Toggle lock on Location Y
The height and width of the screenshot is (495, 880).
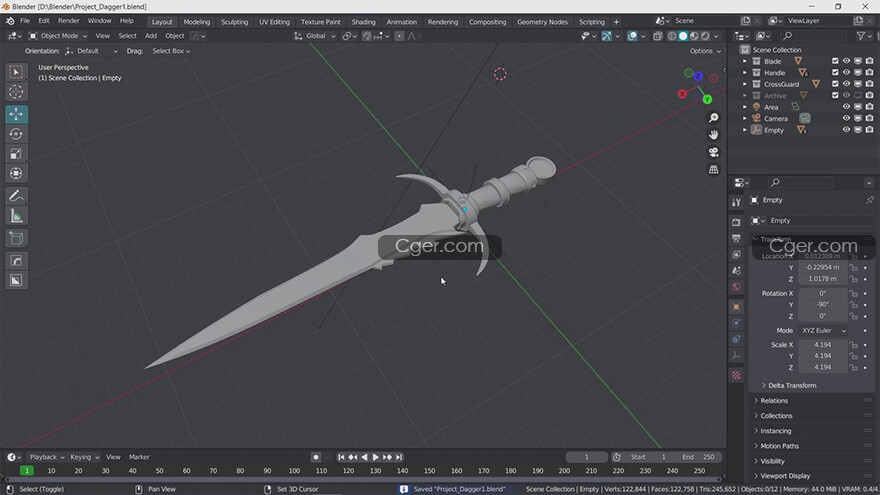click(853, 268)
